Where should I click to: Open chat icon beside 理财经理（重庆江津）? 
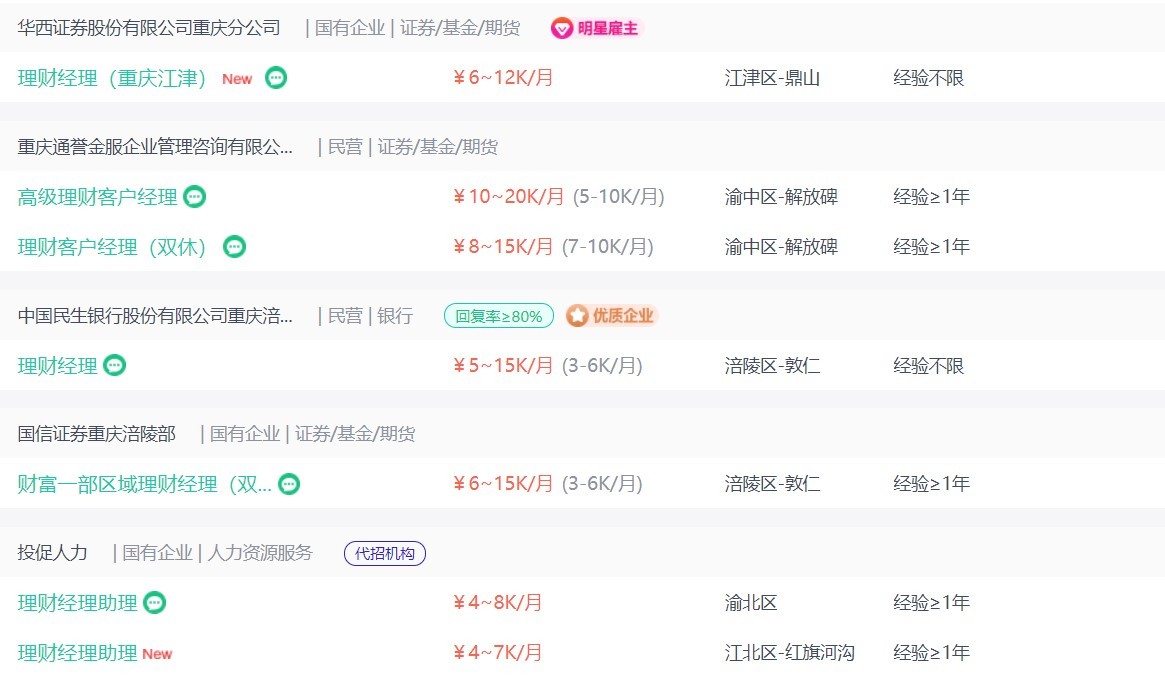(276, 78)
